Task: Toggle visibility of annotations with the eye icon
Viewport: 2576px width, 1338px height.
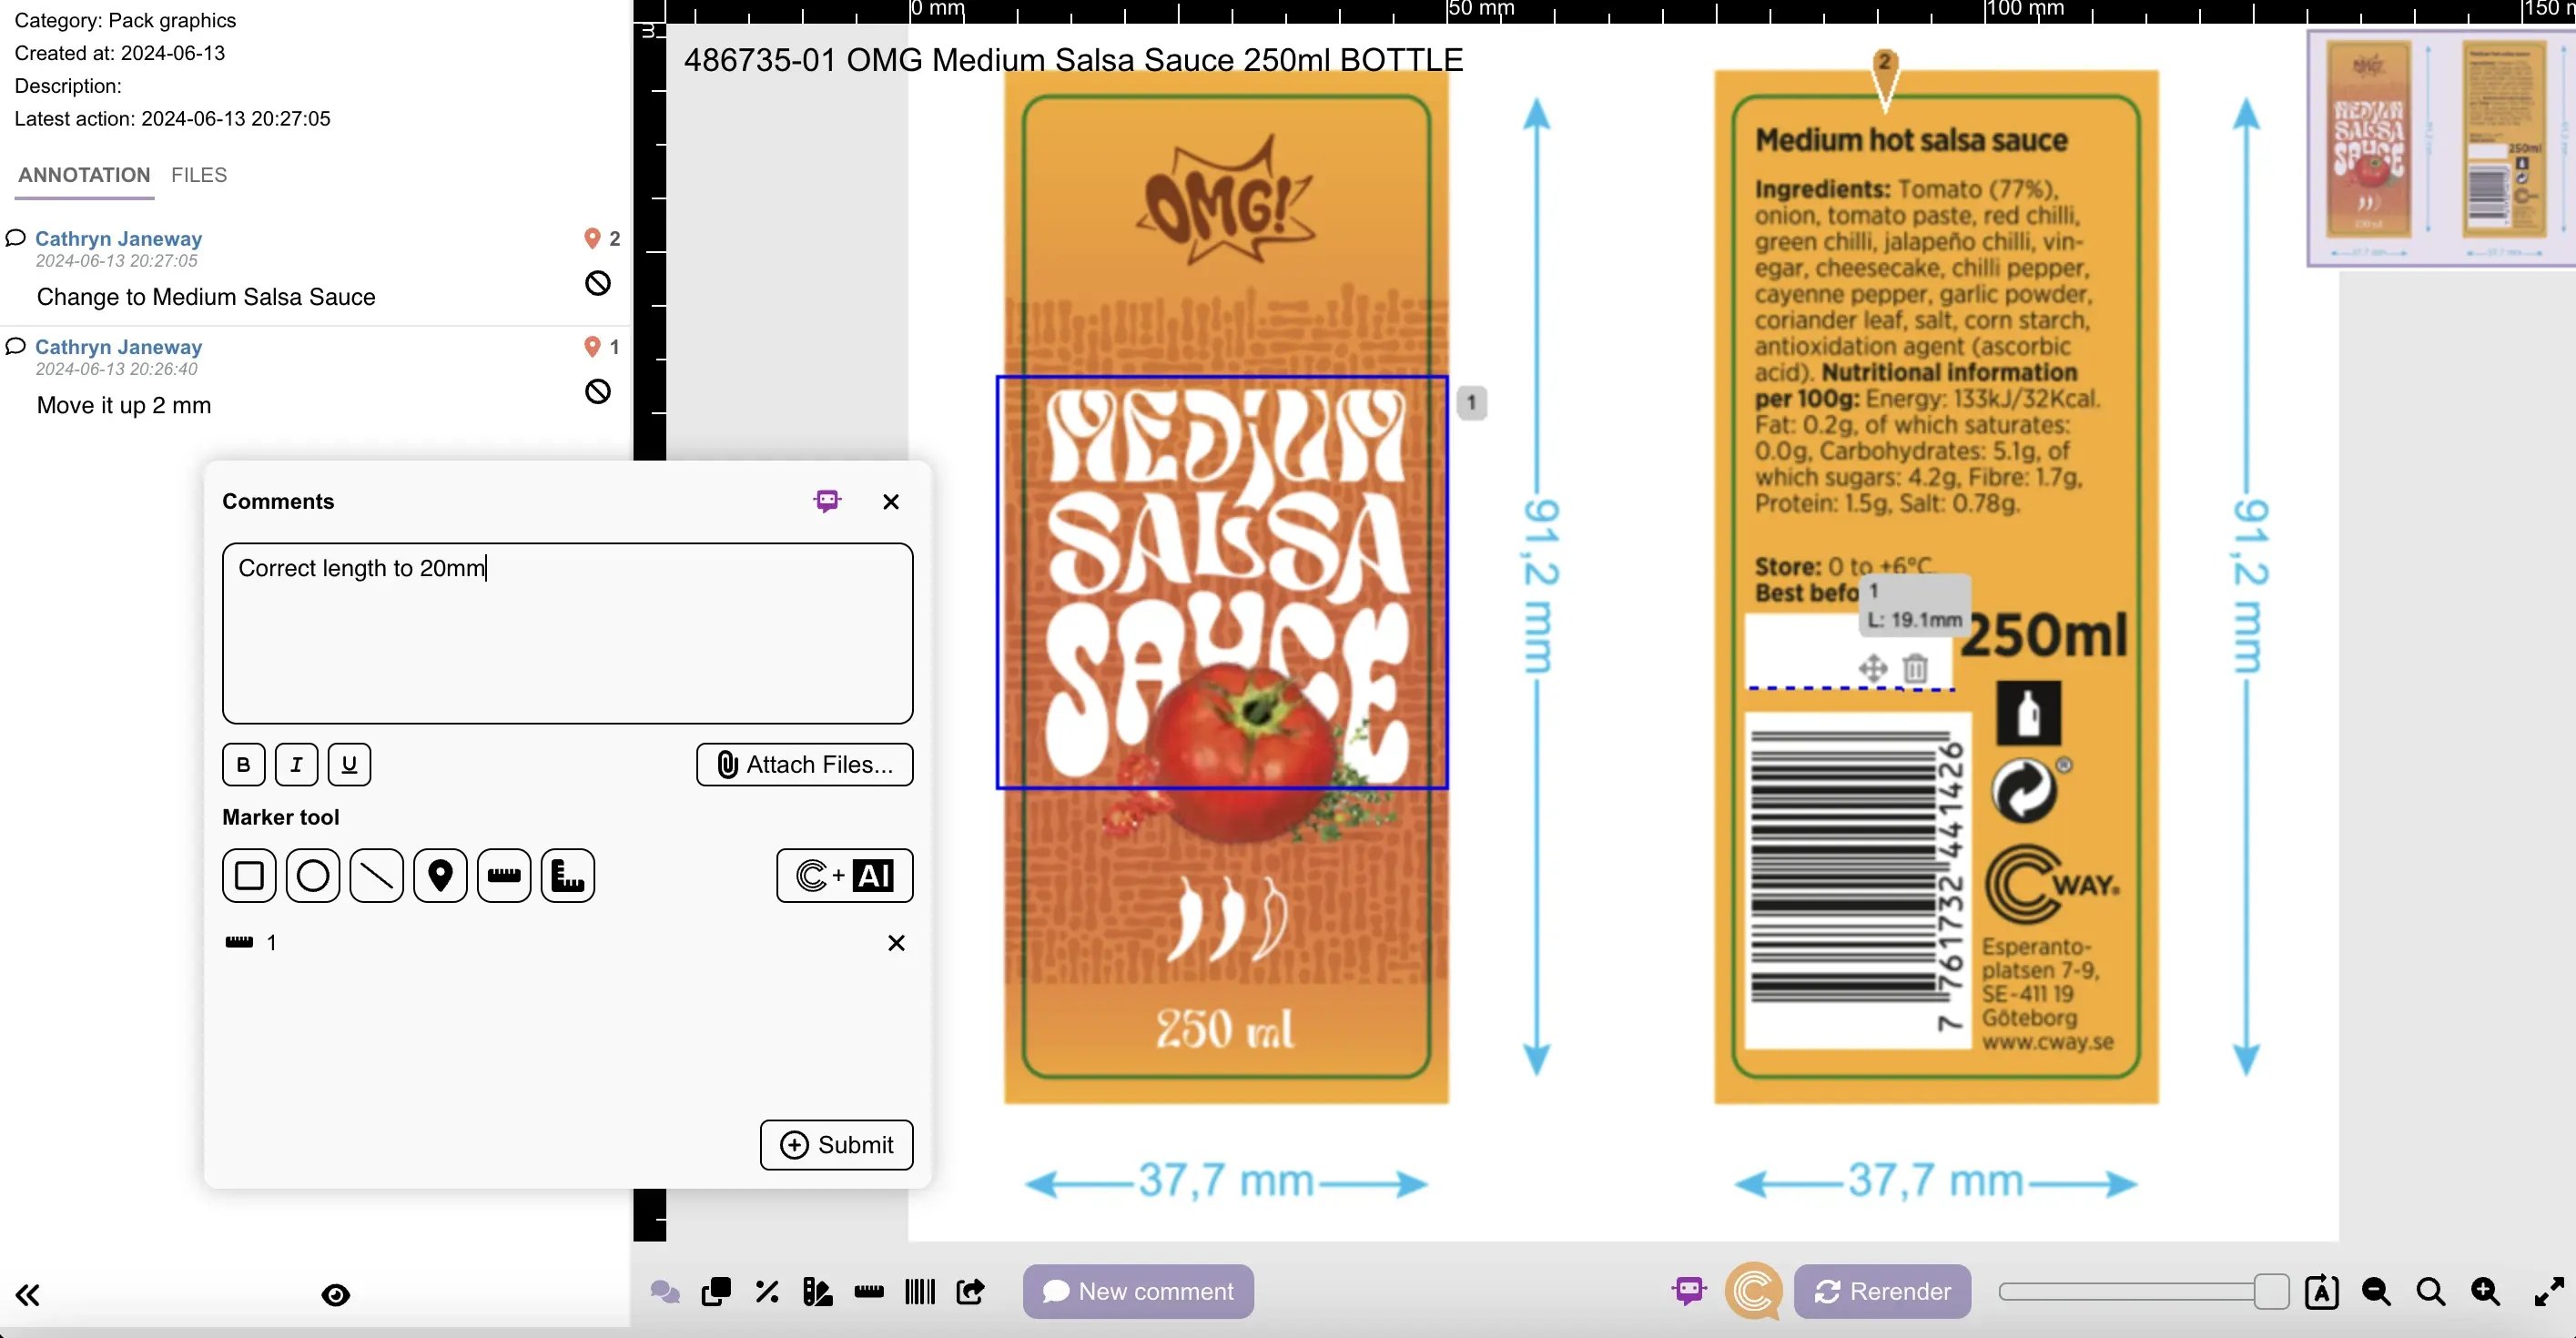Action: click(x=335, y=1294)
